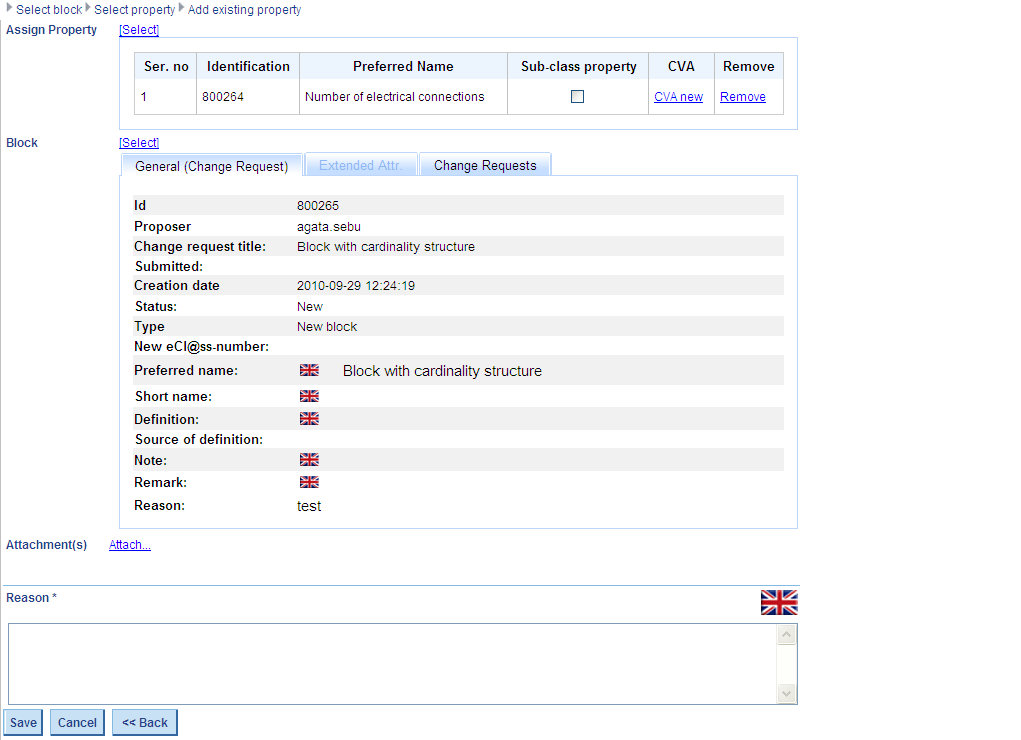Click the UK flag in Definition row
This screenshot has height=740, width=1021.
click(309, 419)
